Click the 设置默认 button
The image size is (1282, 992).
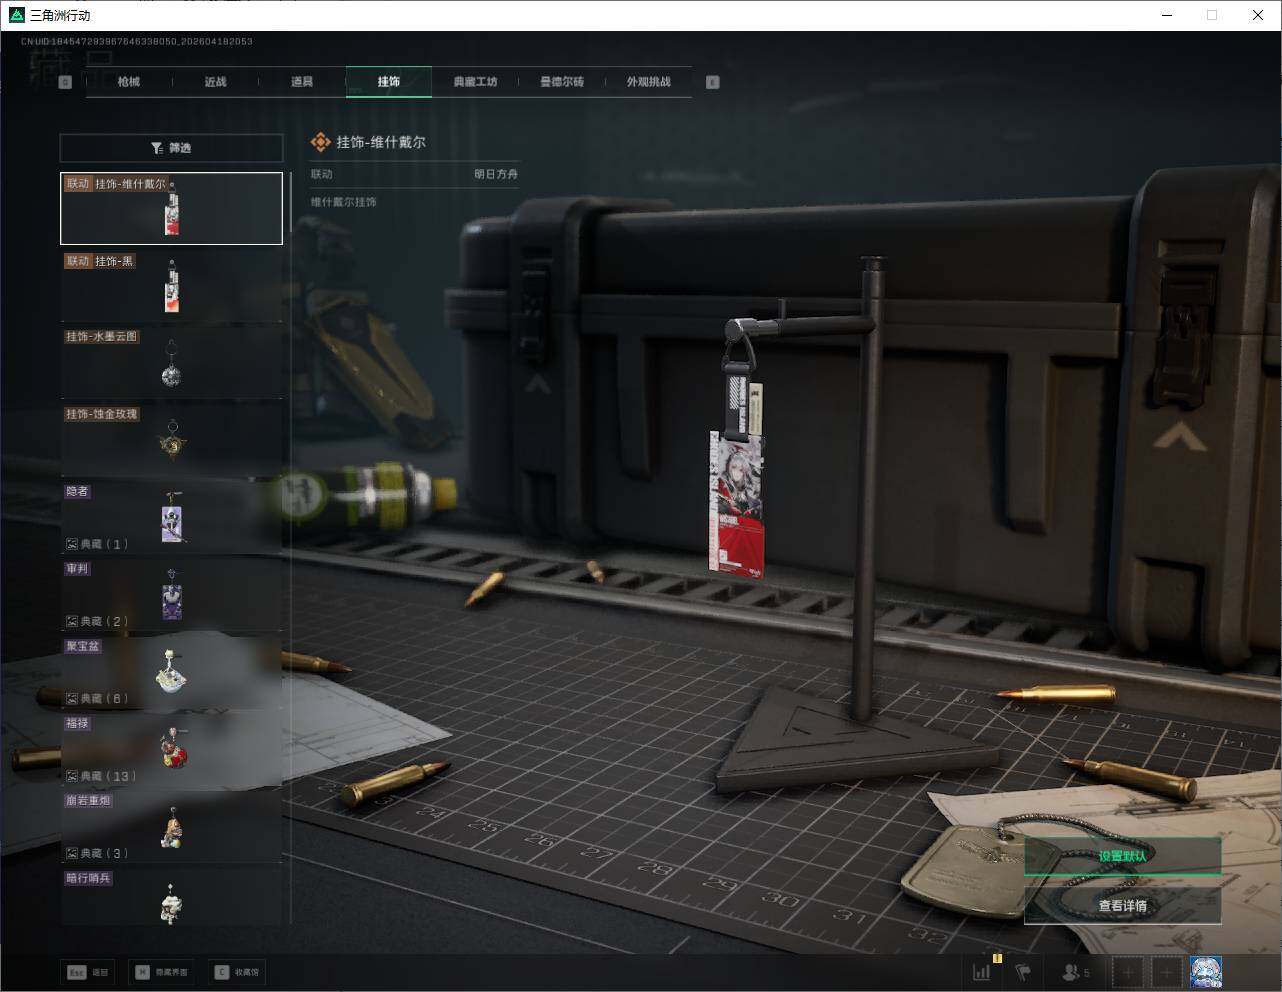pyautogui.click(x=1122, y=856)
